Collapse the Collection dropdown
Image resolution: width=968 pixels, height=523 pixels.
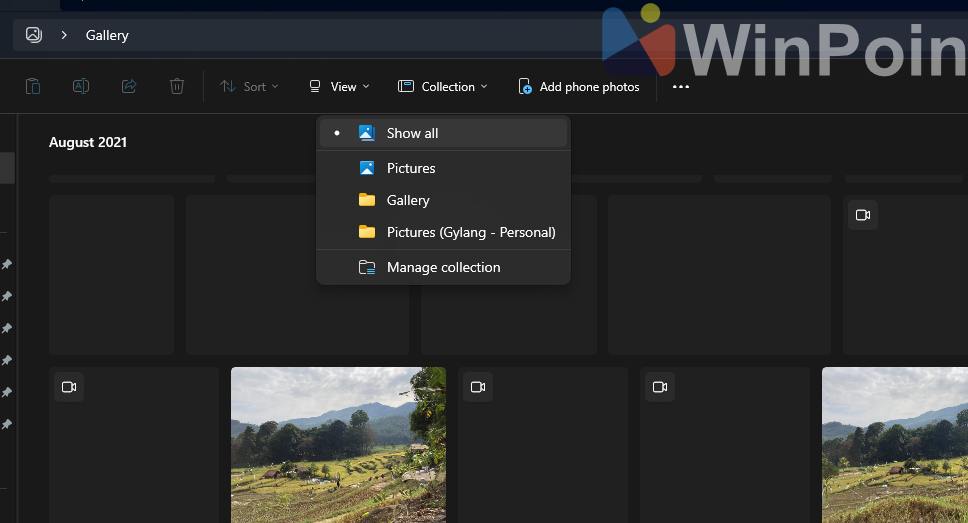(x=443, y=87)
